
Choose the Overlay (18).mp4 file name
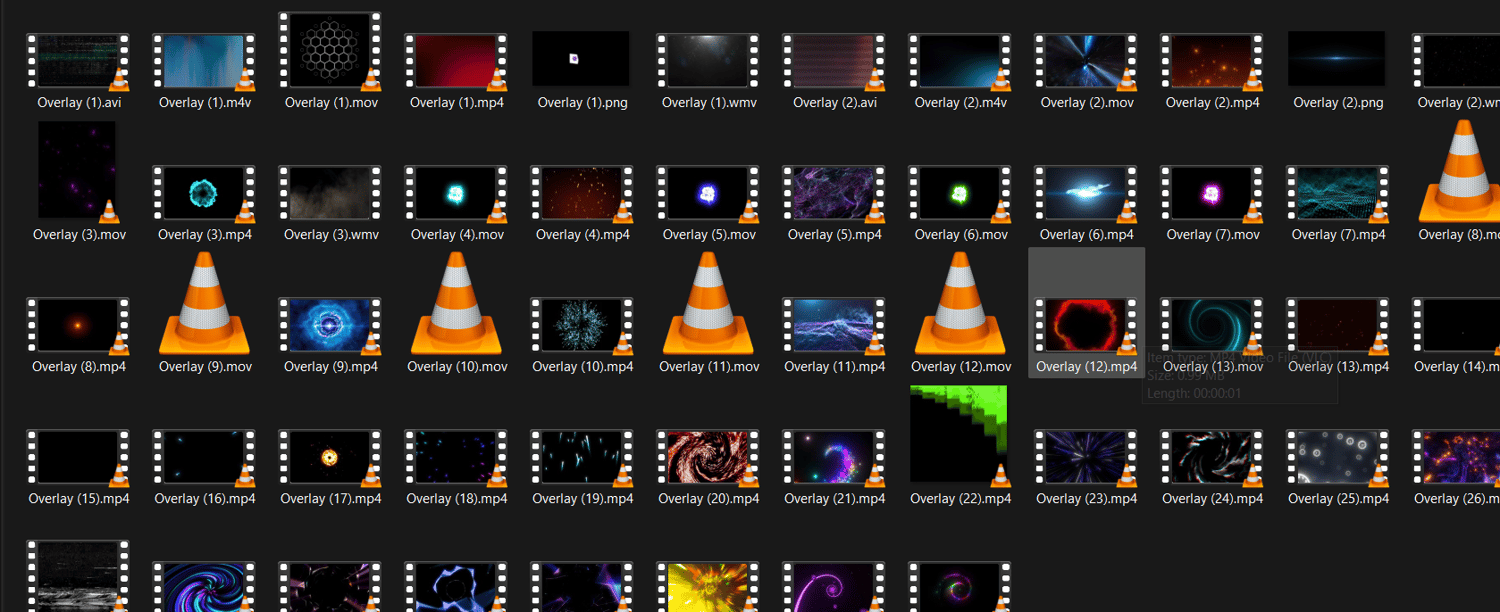456,498
